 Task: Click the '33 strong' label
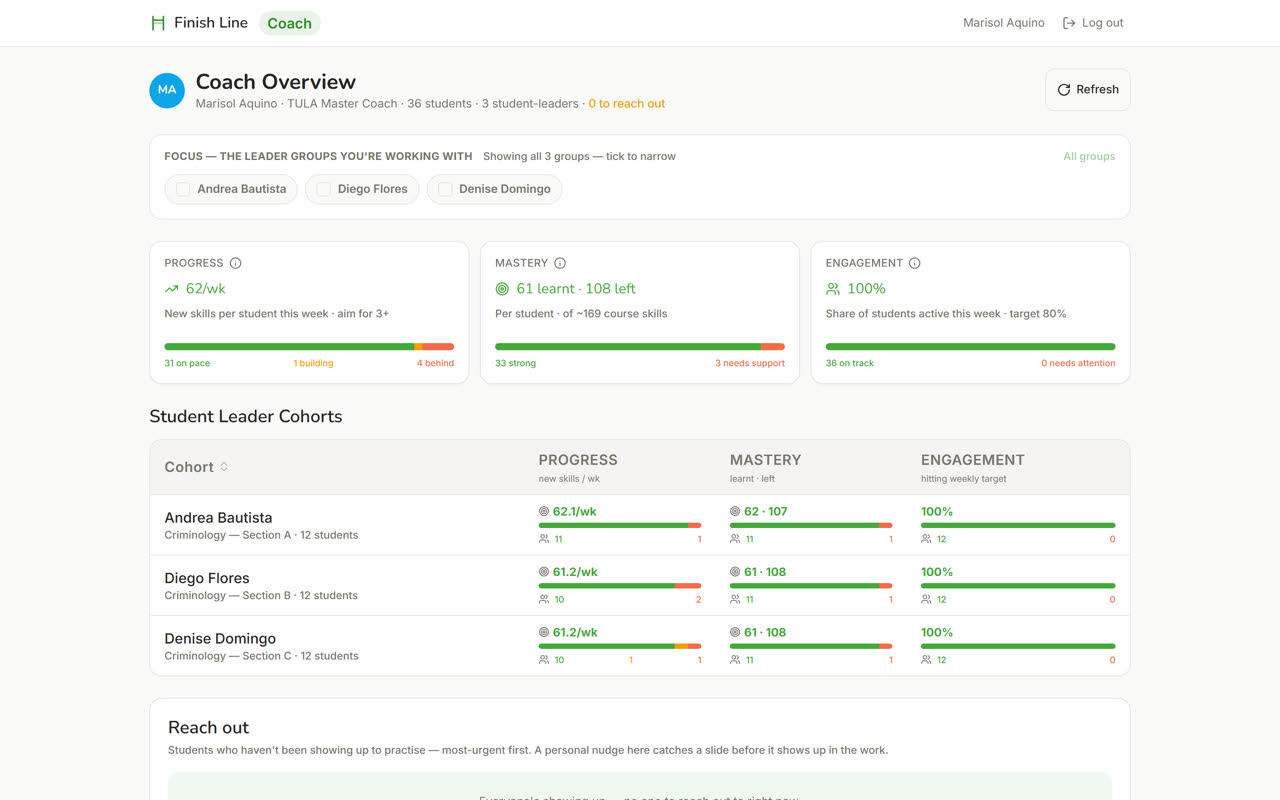[515, 363]
